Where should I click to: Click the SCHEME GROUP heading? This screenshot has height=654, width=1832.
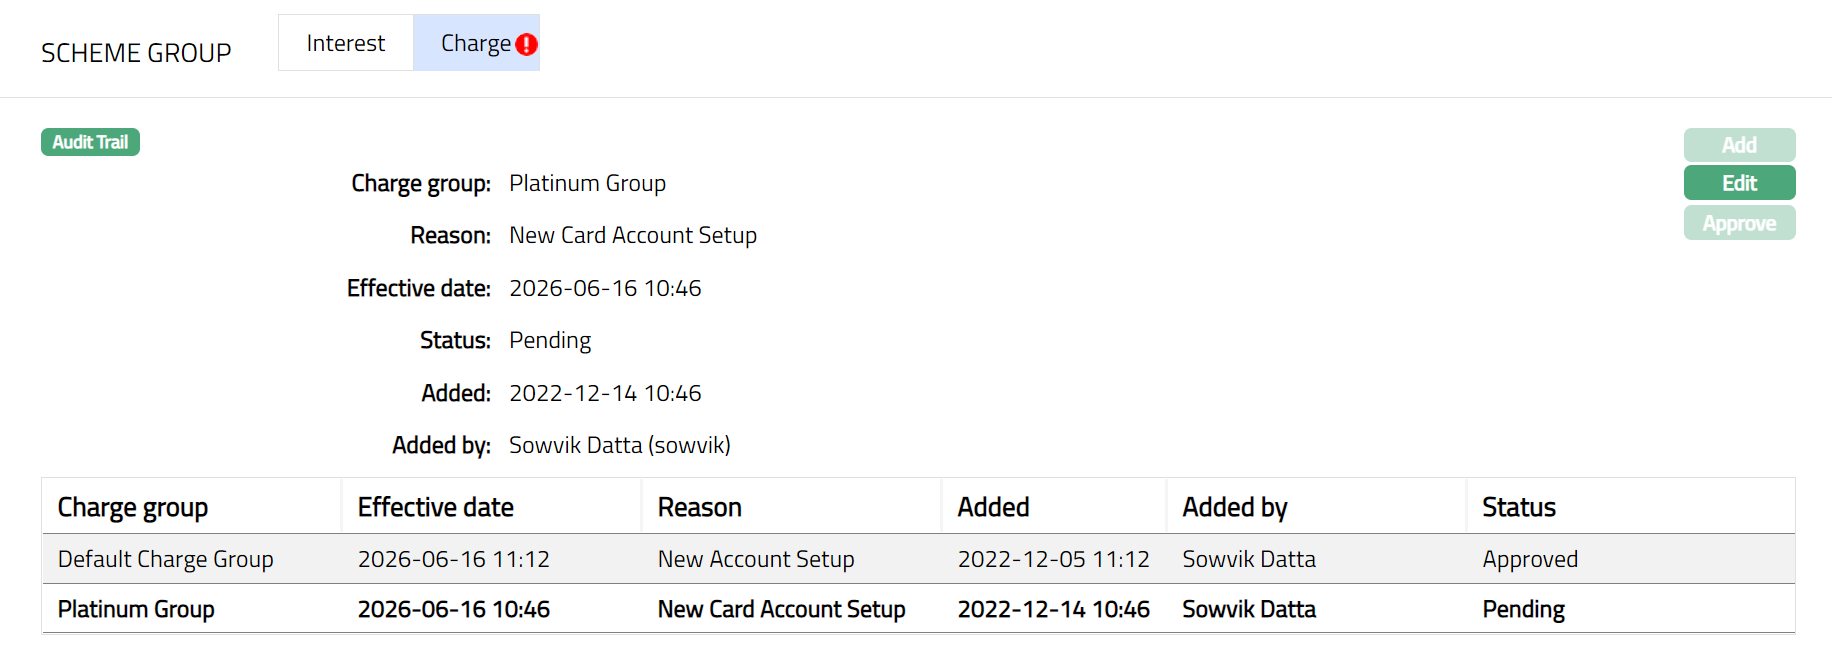pyautogui.click(x=136, y=53)
